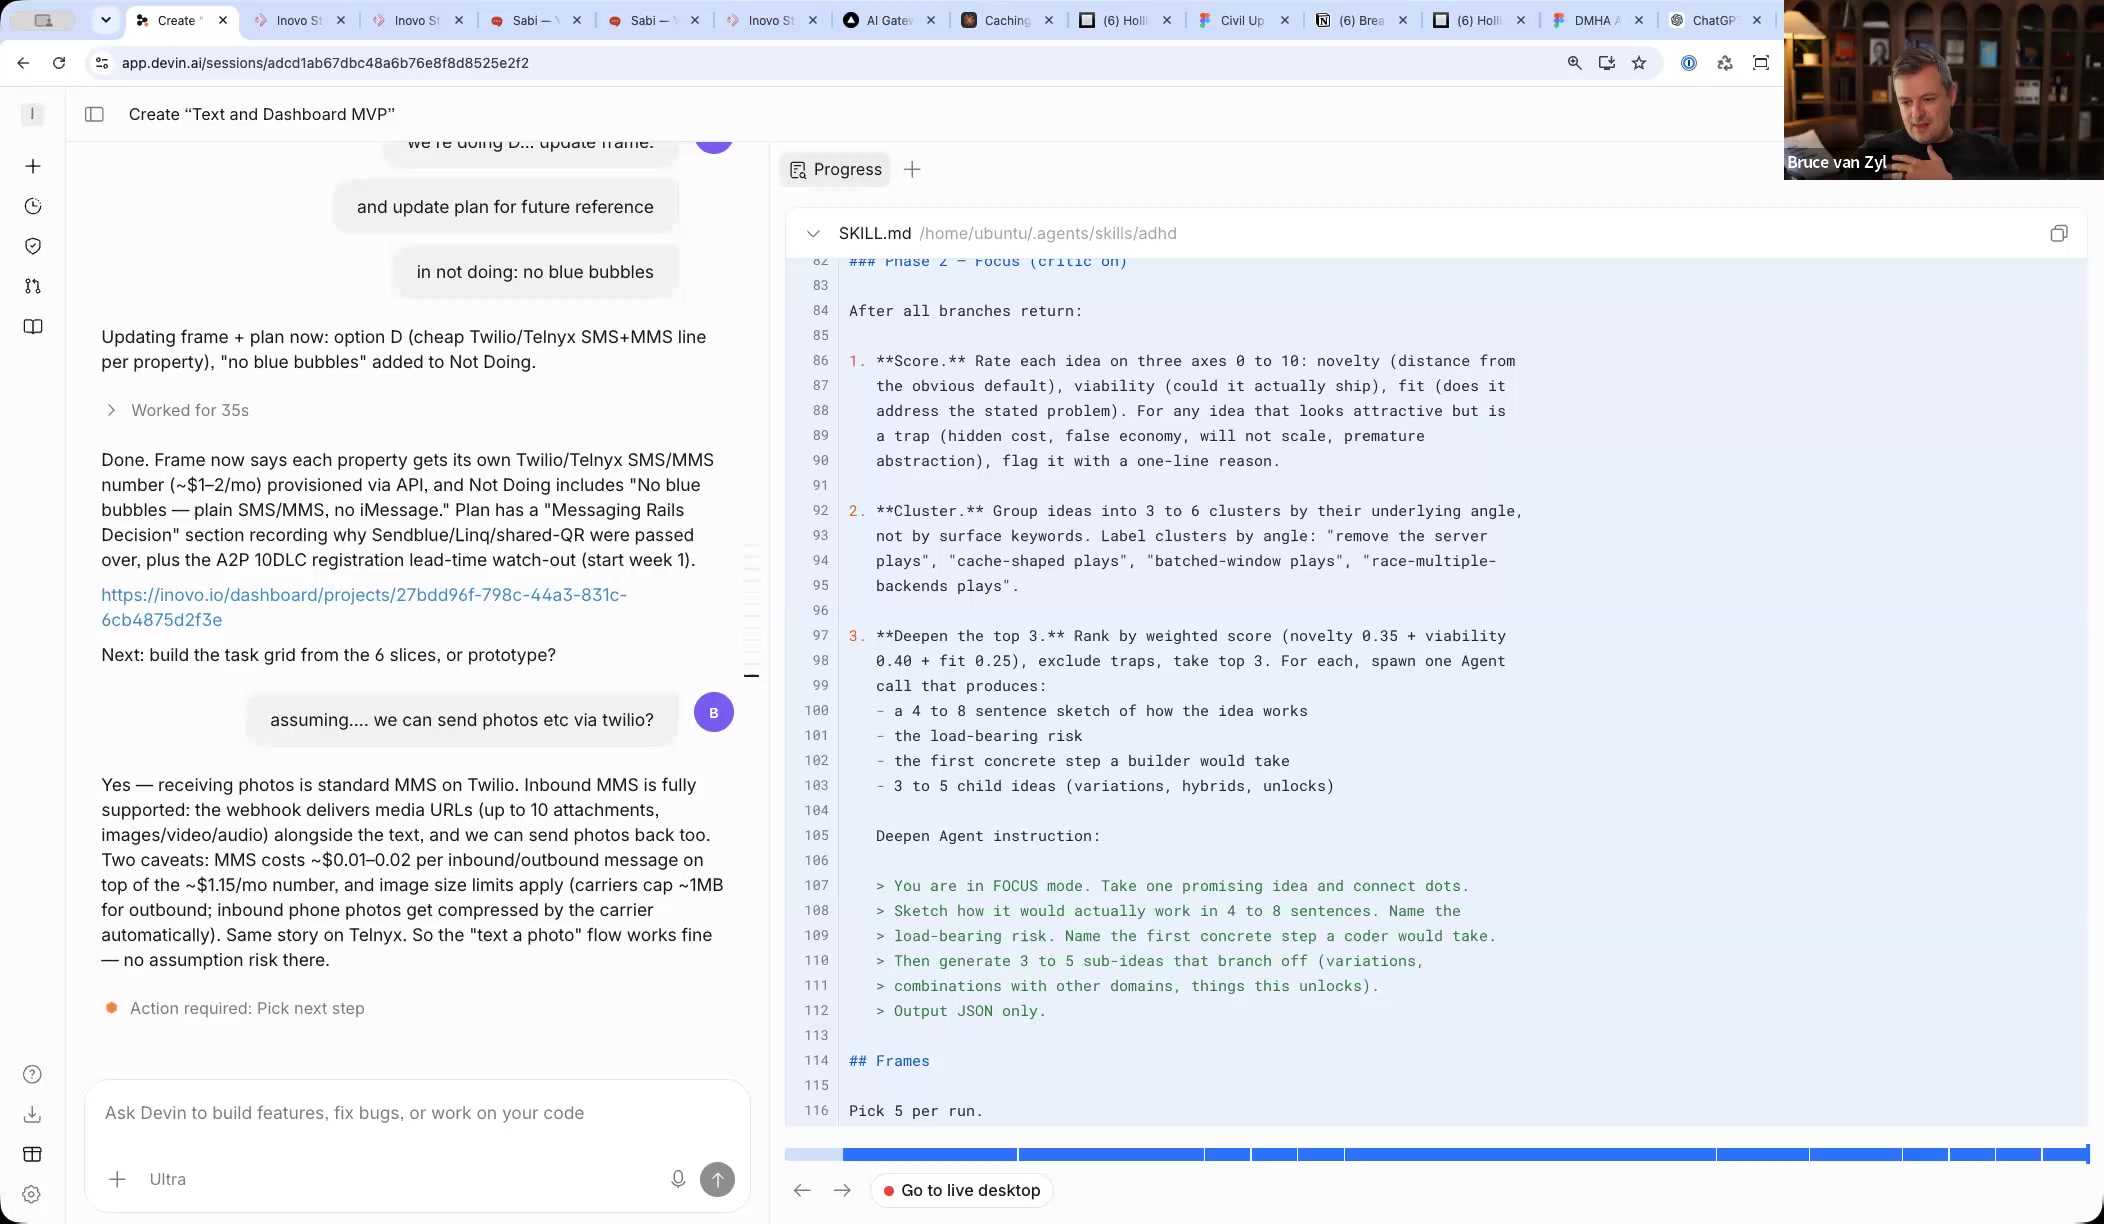
Task: Step back with left arrow below timeline
Action: click(x=802, y=1190)
